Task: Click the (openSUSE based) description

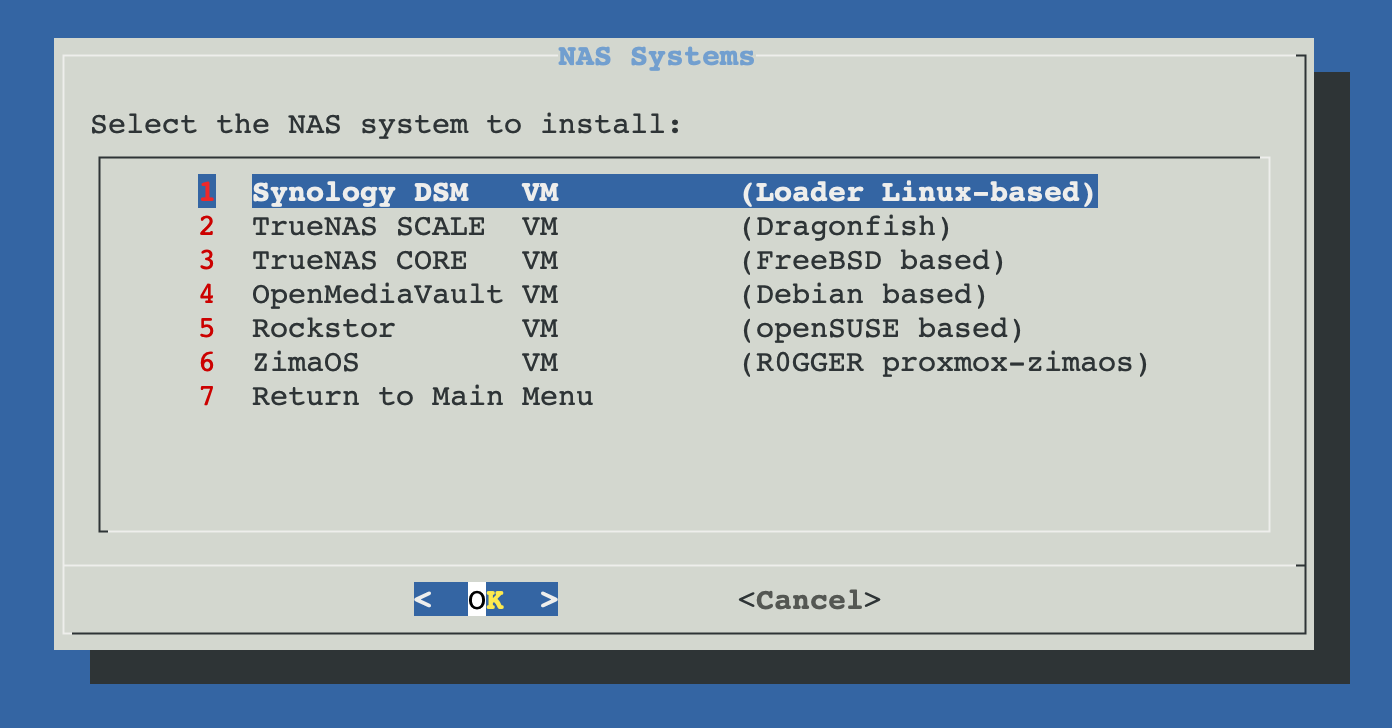Action: pyautogui.click(x=882, y=329)
